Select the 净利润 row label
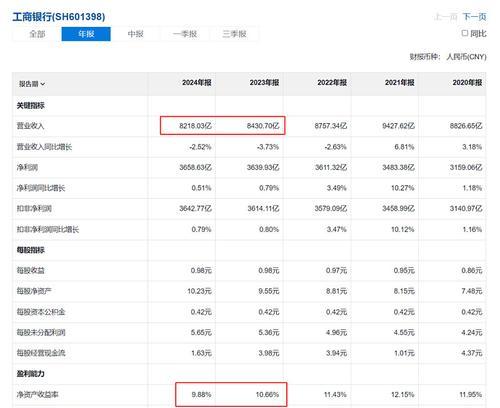500x408 pixels. pyautogui.click(x=27, y=167)
